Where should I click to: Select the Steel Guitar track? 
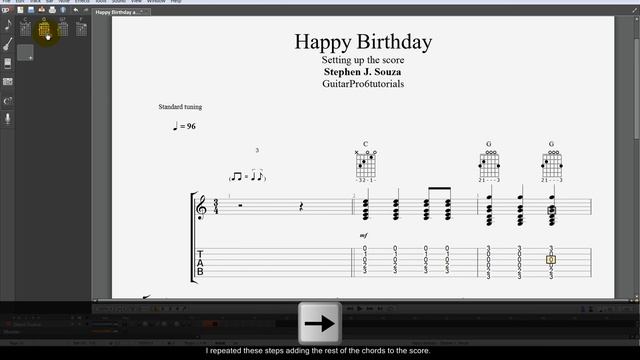27,324
